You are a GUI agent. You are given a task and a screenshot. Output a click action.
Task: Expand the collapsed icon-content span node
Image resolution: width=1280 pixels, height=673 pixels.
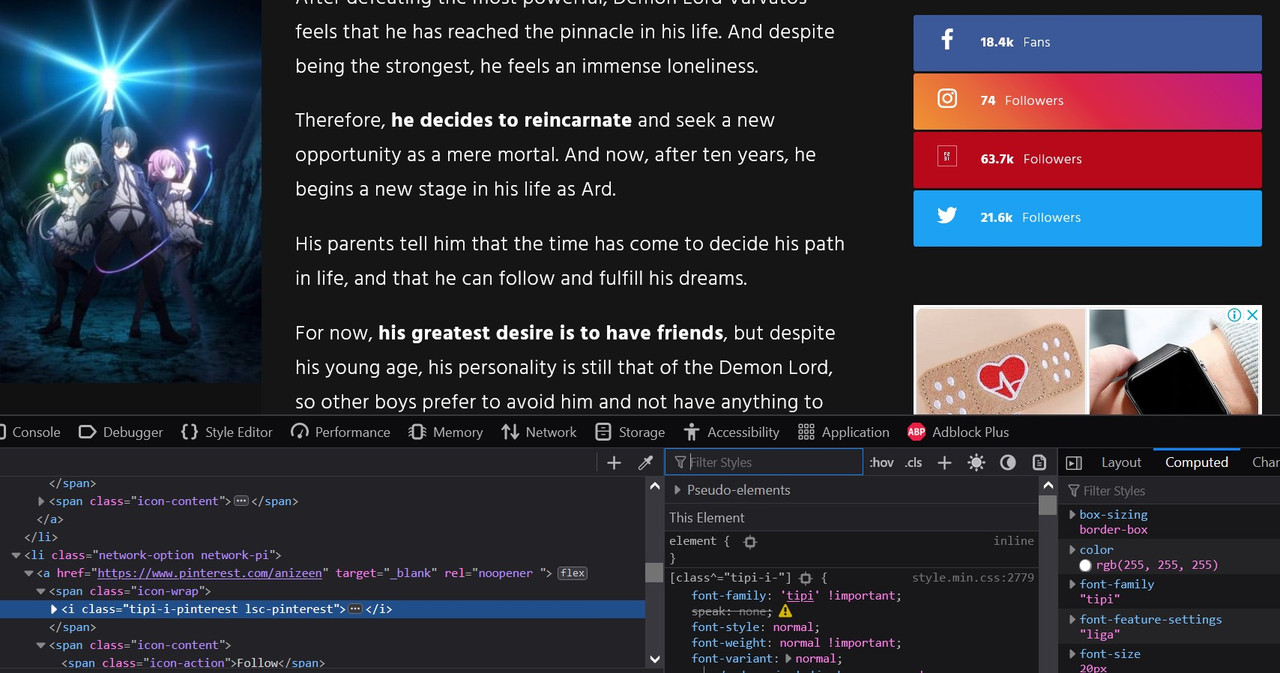(42, 501)
